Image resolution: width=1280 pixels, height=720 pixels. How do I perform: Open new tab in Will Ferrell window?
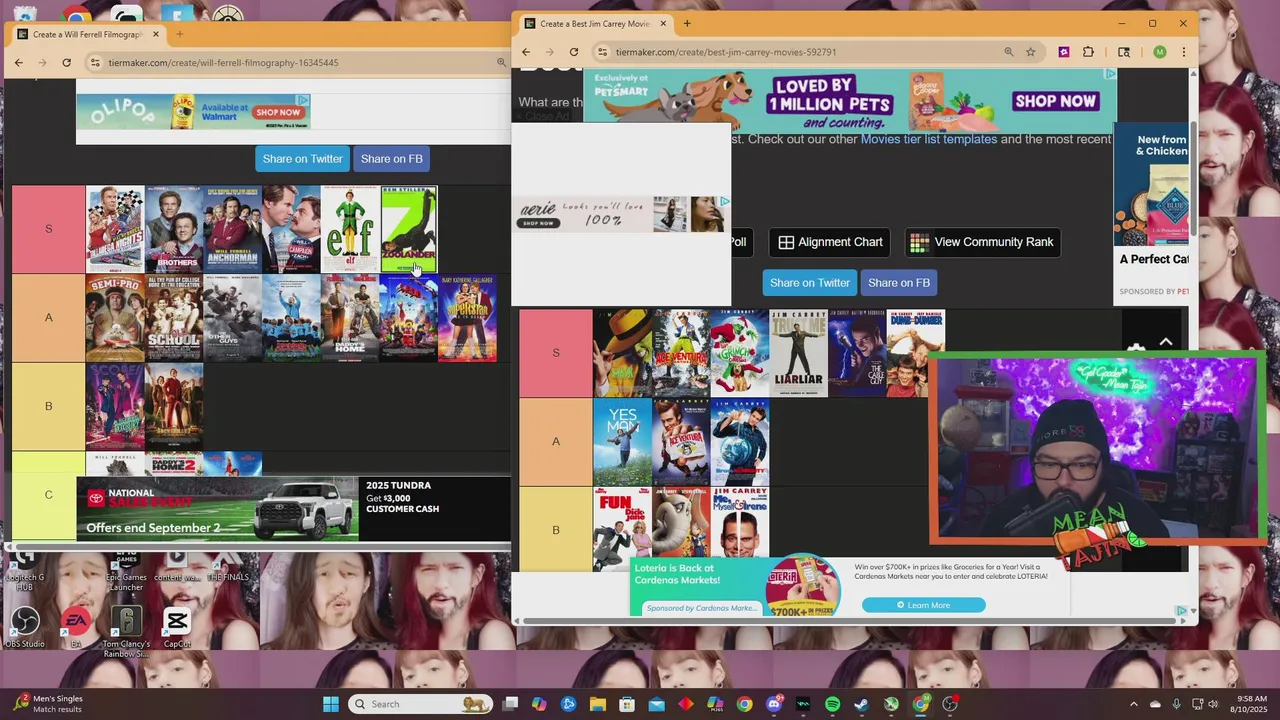pyautogui.click(x=180, y=34)
